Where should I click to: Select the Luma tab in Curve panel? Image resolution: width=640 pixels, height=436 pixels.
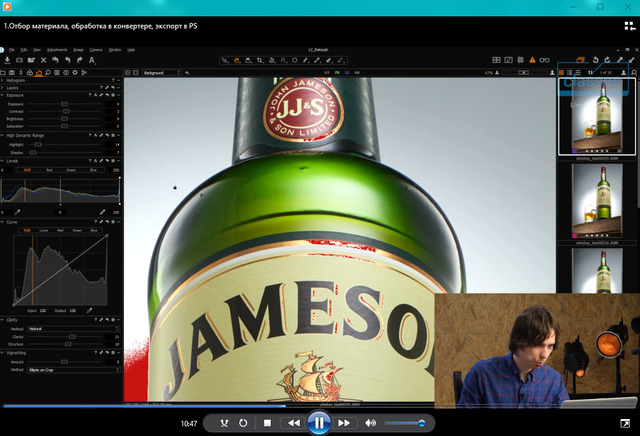[x=43, y=230]
